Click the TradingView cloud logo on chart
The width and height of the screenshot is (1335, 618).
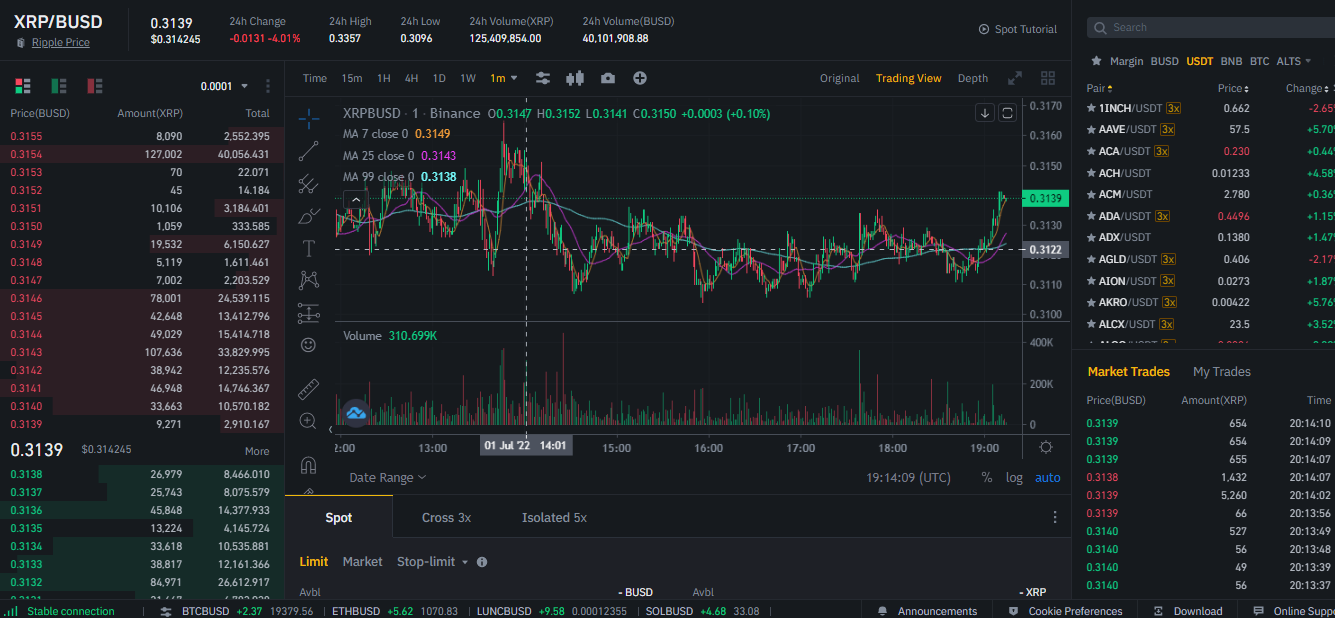click(x=356, y=412)
